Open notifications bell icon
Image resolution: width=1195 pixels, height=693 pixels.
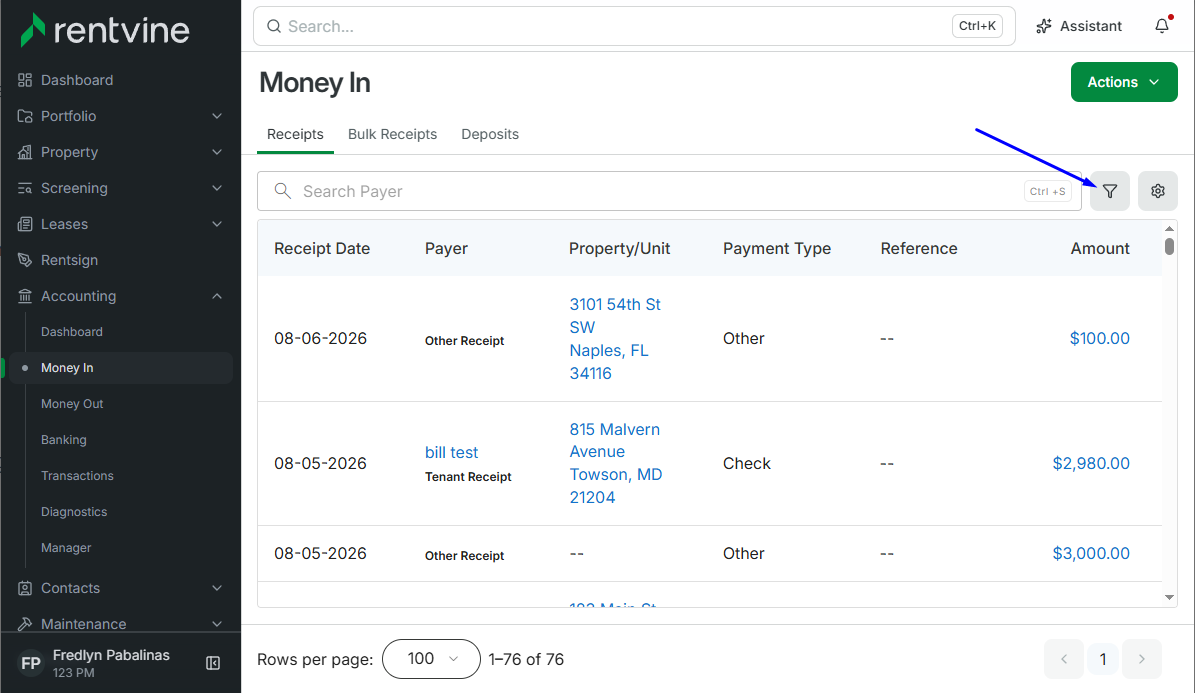[1161, 26]
